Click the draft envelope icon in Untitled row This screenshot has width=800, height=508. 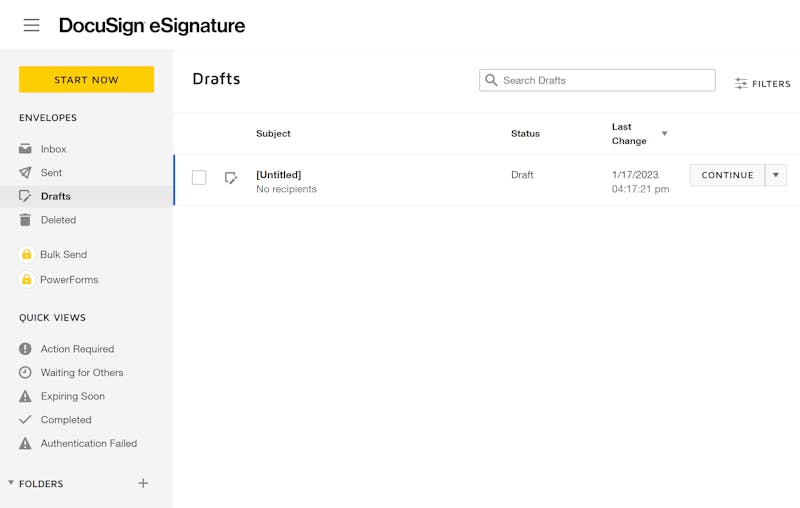[x=231, y=178]
